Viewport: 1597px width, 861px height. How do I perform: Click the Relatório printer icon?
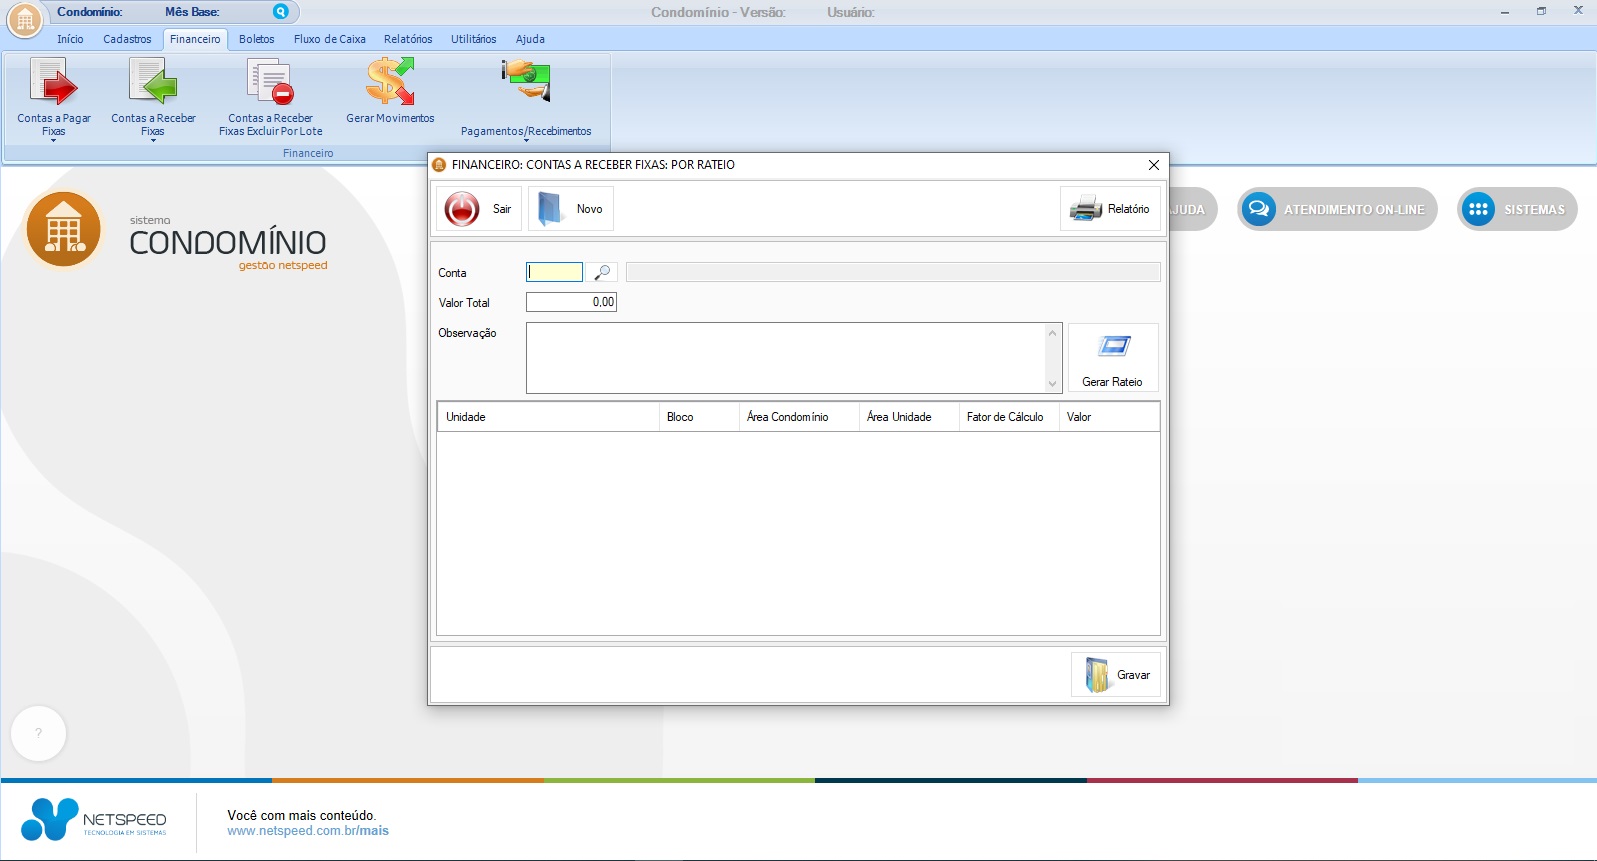click(x=1085, y=209)
